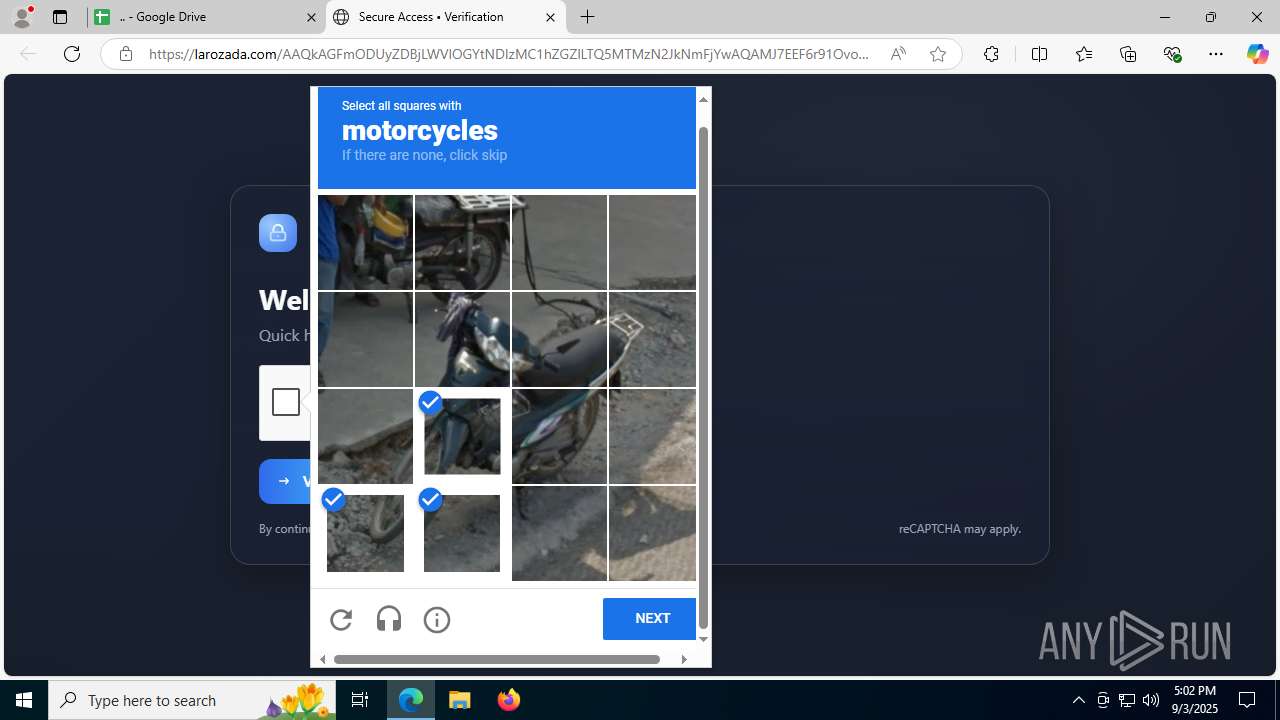Select the Secure Access Verification tab
Screen dimensions: 1280x720
pyautogui.click(x=445, y=17)
